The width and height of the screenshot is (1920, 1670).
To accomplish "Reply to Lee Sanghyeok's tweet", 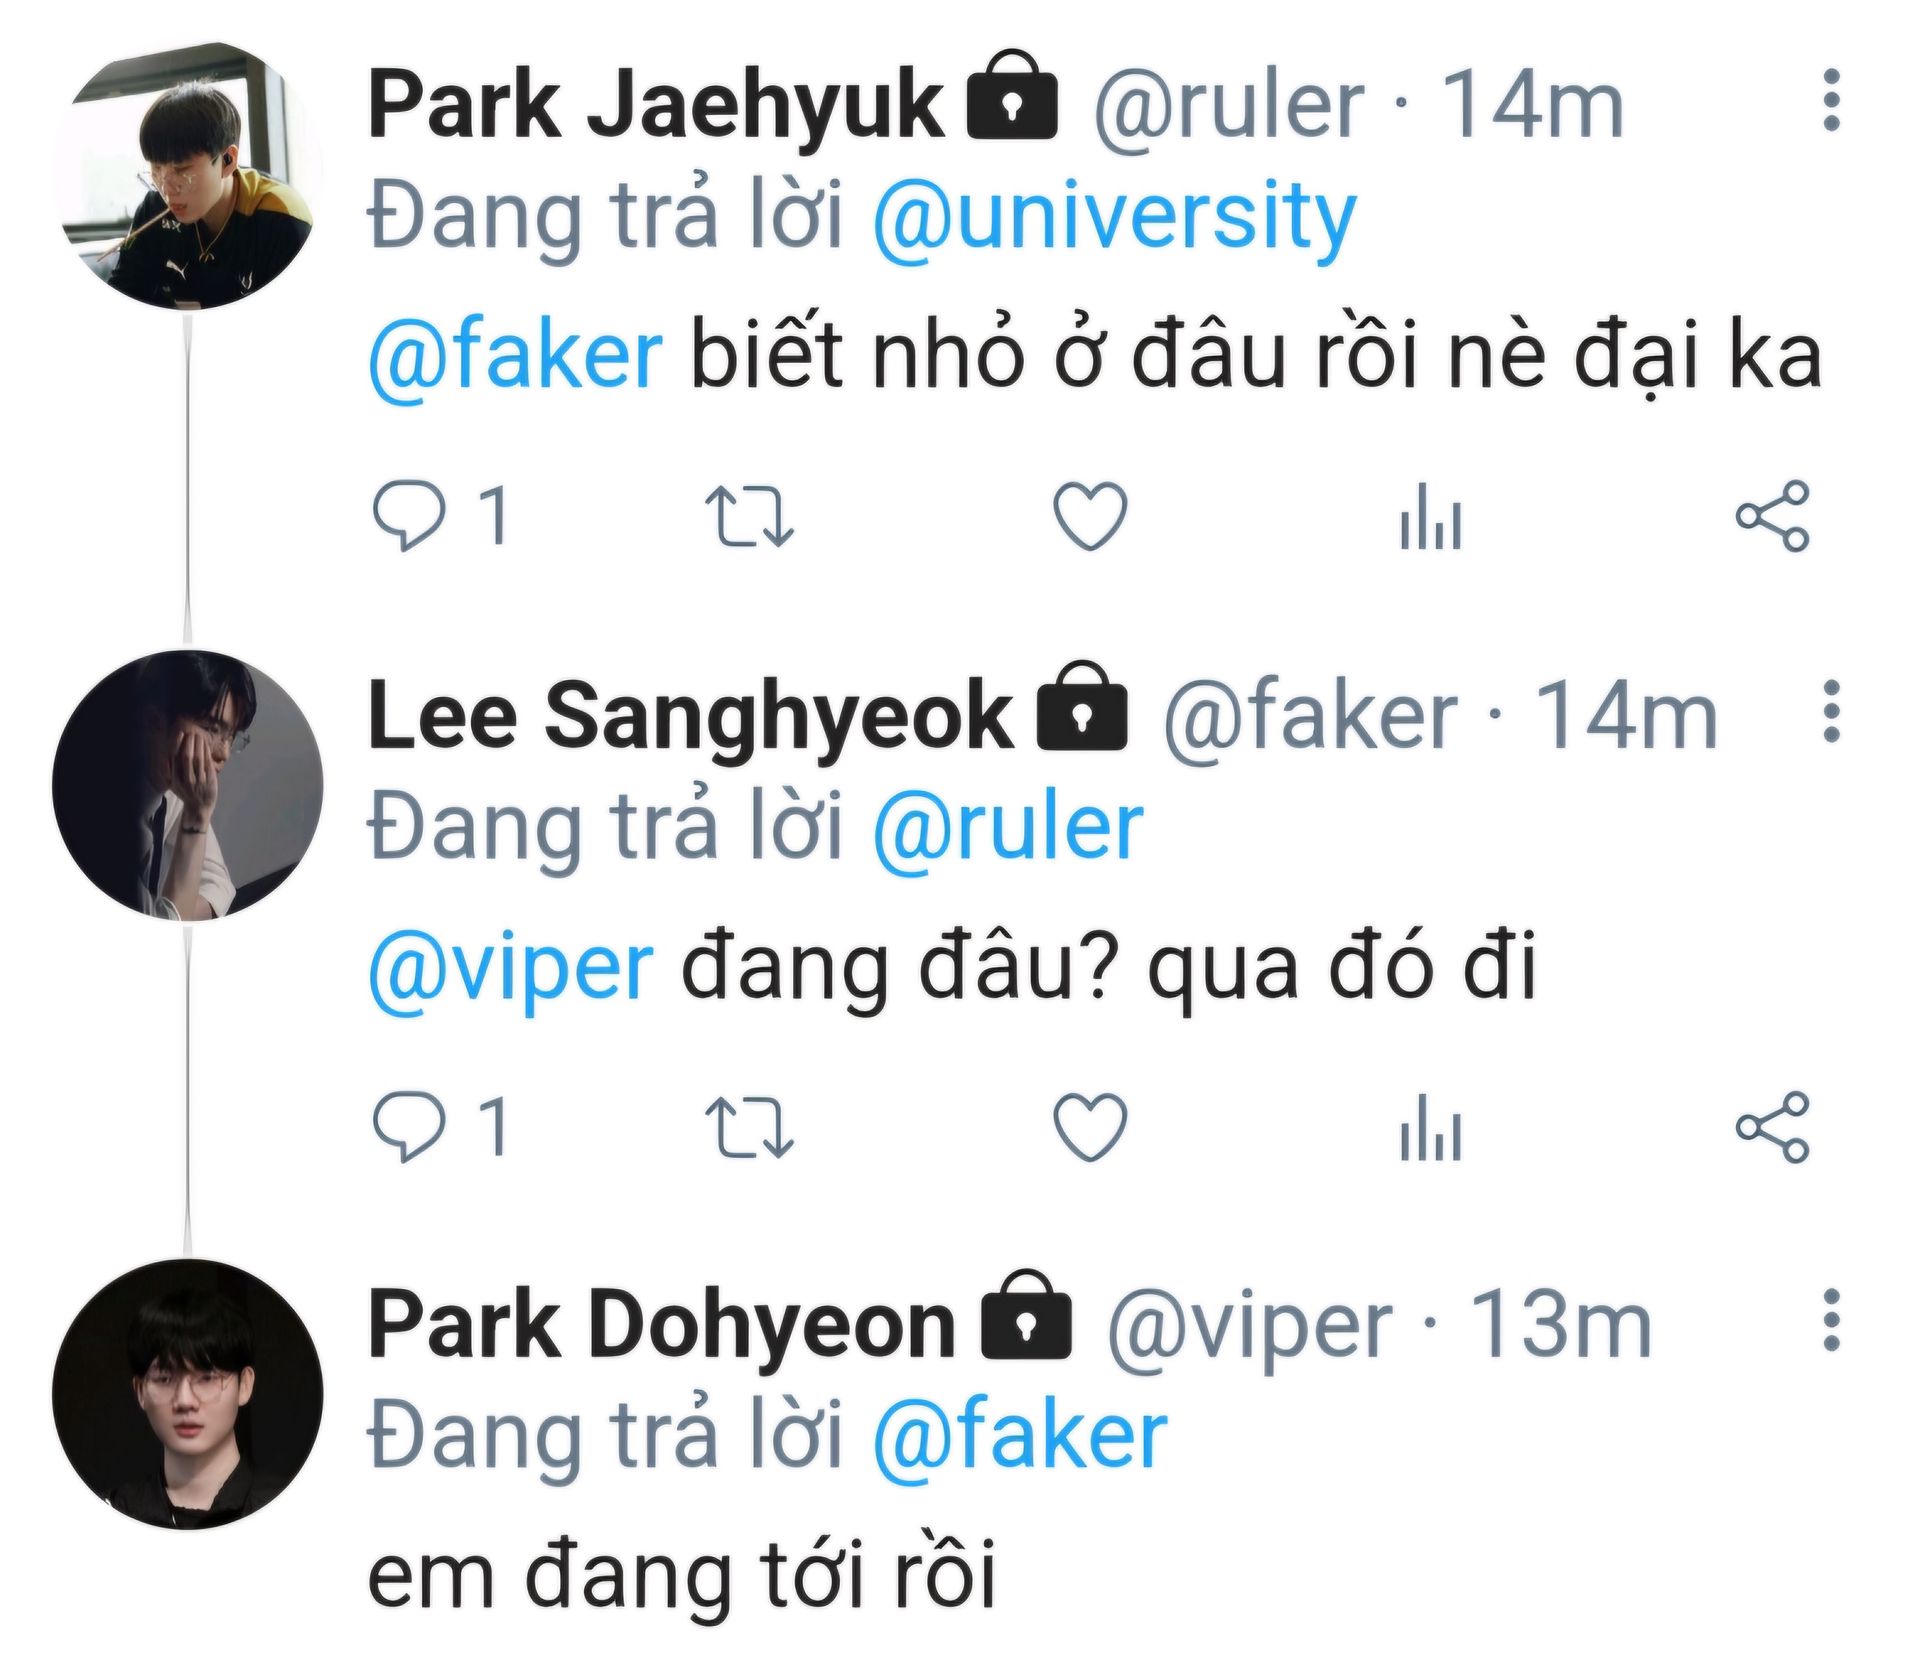I will click(x=408, y=1127).
